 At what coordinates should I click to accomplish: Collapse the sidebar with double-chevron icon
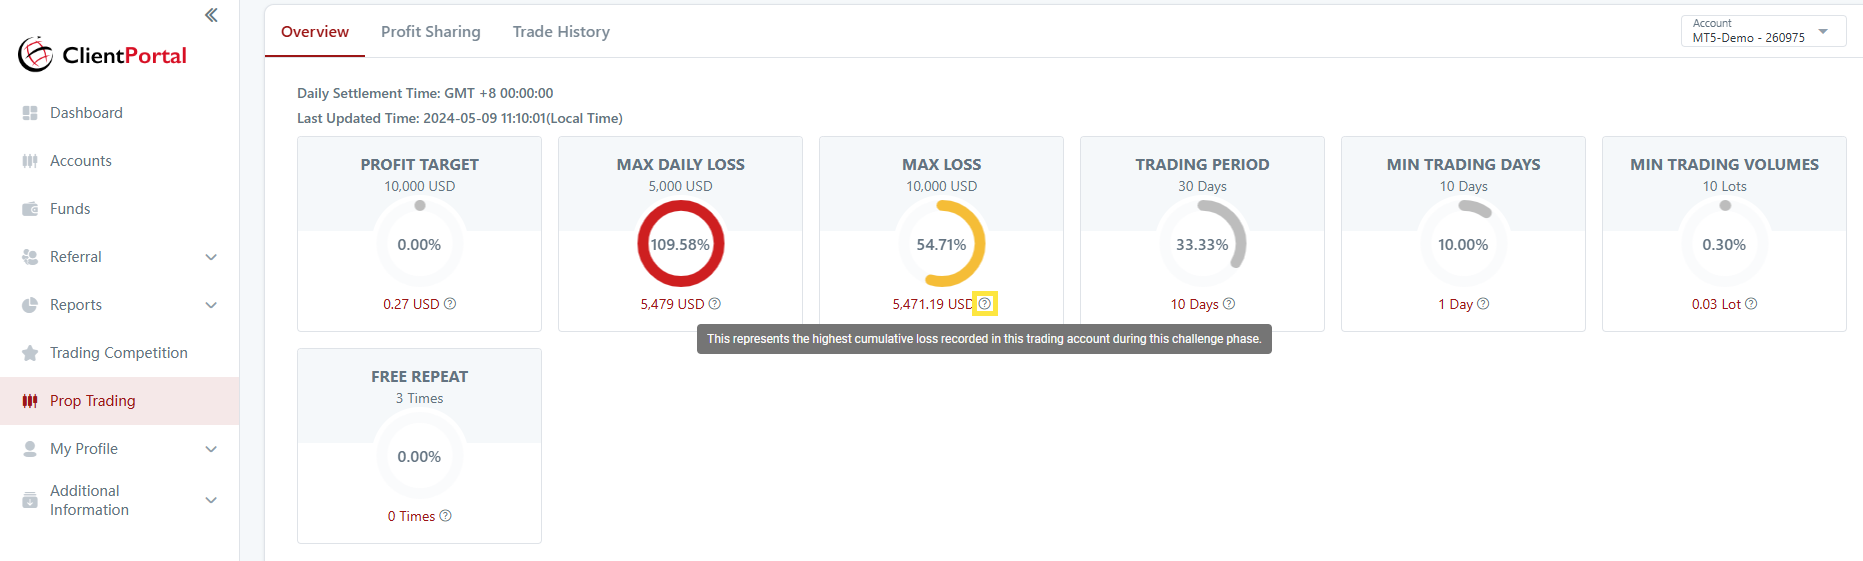point(211,15)
